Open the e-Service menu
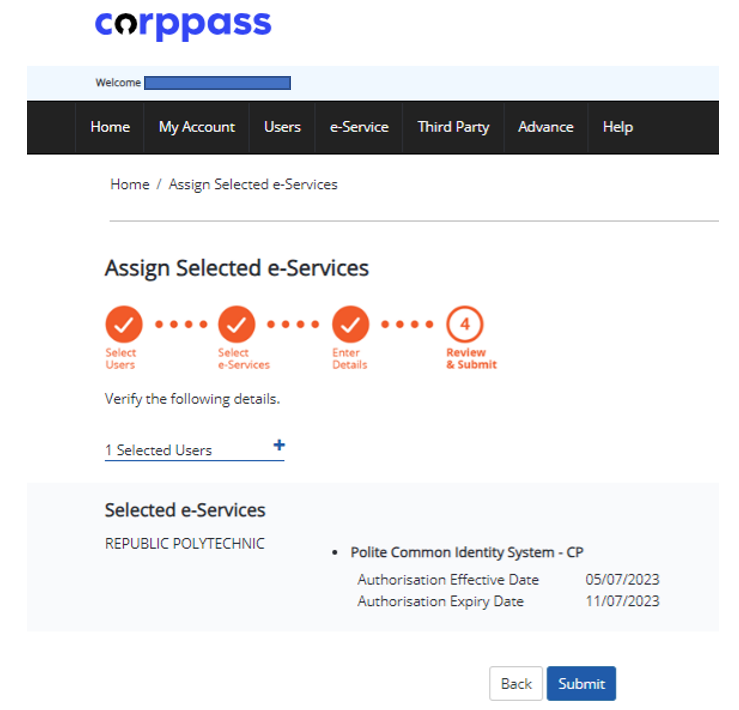 (359, 127)
